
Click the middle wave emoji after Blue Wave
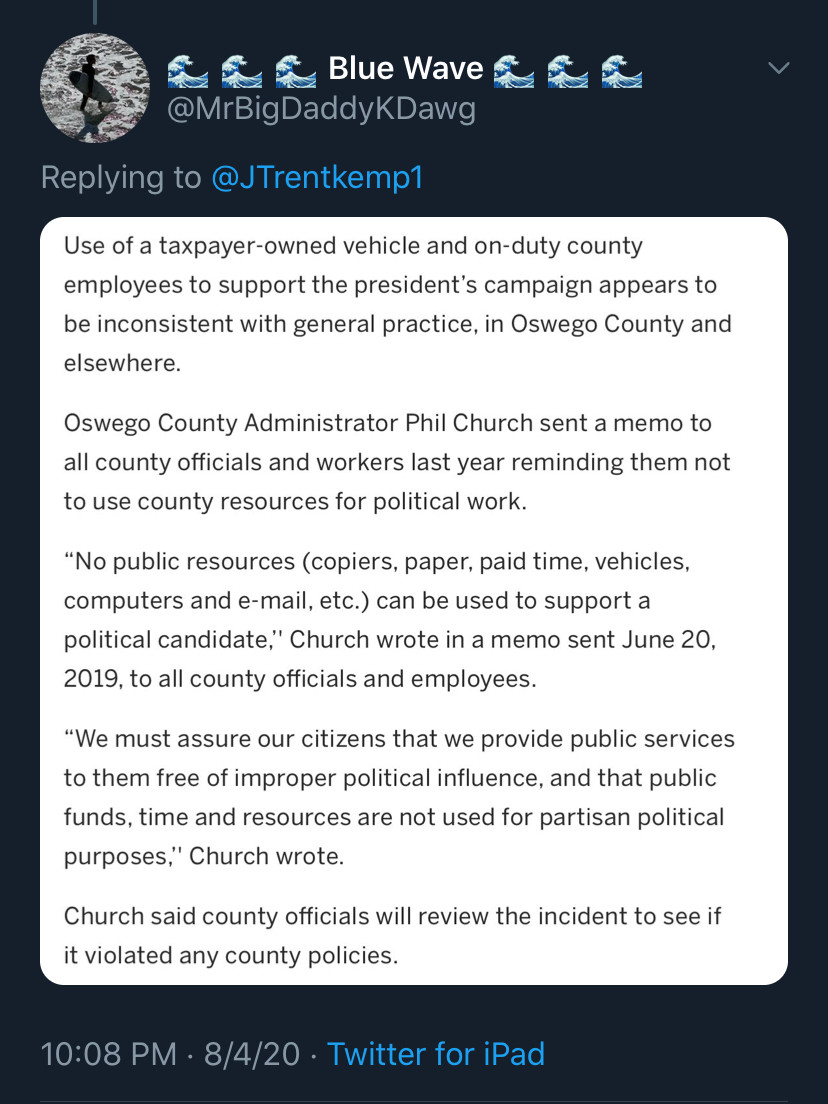567,71
